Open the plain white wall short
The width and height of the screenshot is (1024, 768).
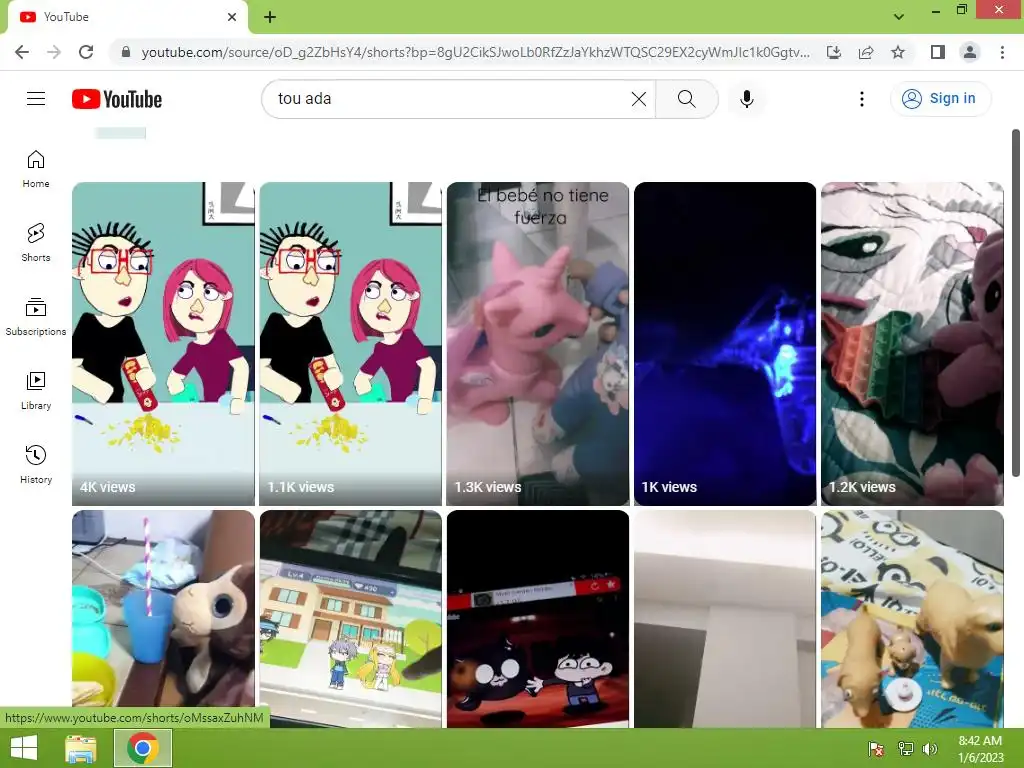coord(725,618)
